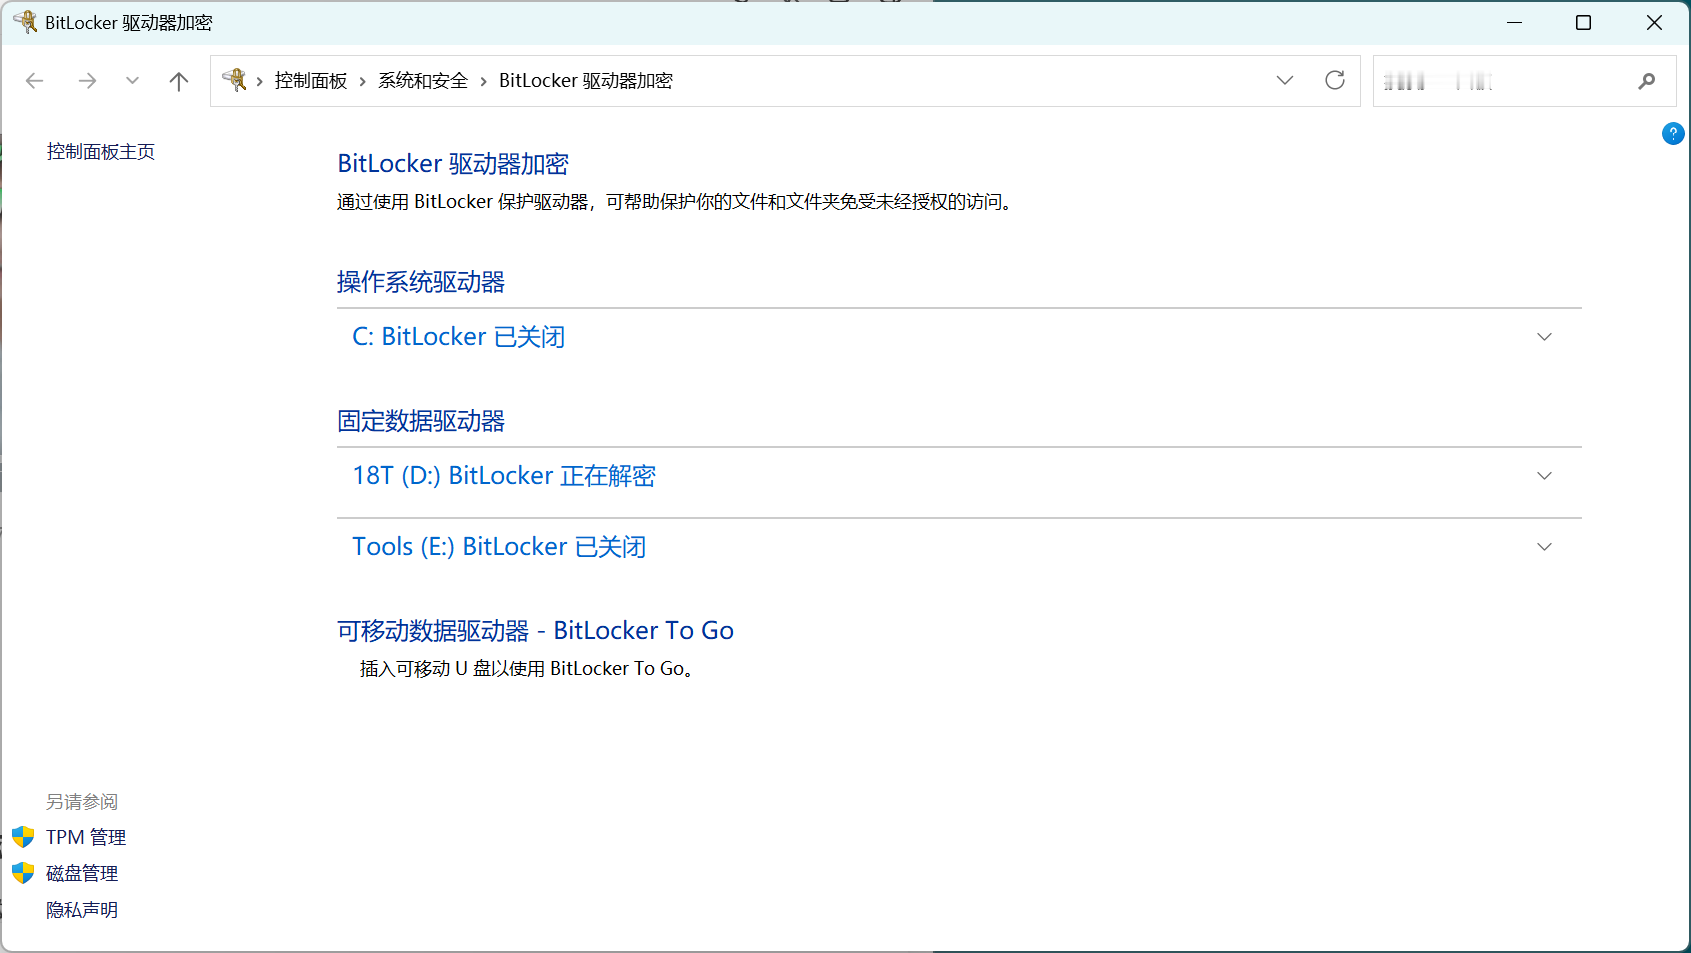This screenshot has height=953, width=1691.
Task: Click the BitLocker keys icon in address bar
Action: [x=234, y=80]
